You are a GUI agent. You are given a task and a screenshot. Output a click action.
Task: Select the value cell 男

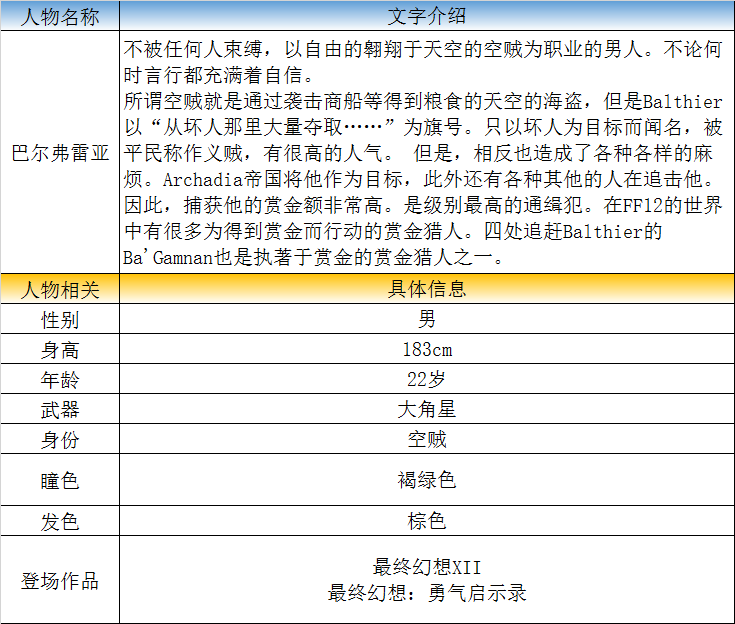(427, 319)
